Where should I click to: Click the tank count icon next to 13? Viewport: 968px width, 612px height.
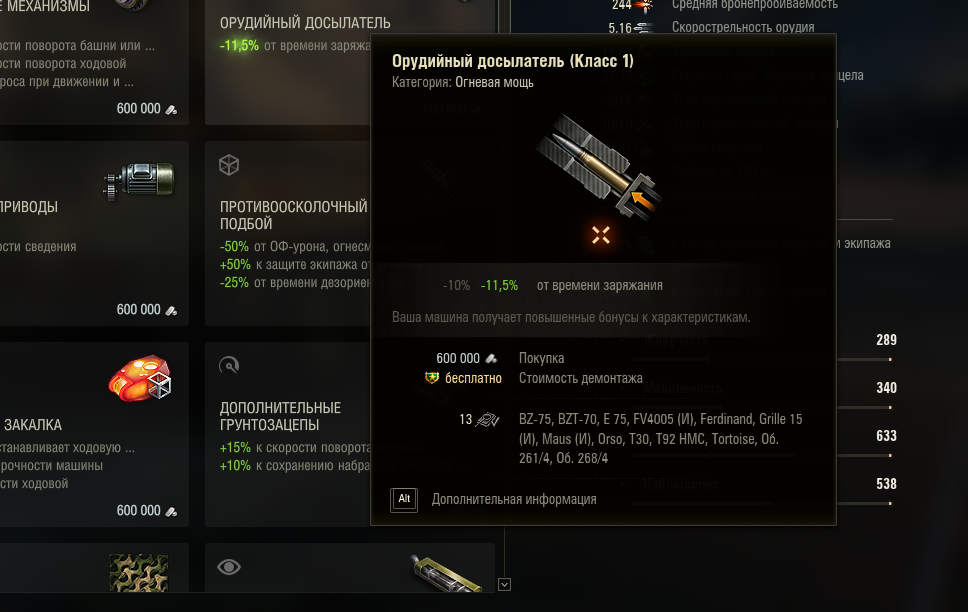(487, 419)
